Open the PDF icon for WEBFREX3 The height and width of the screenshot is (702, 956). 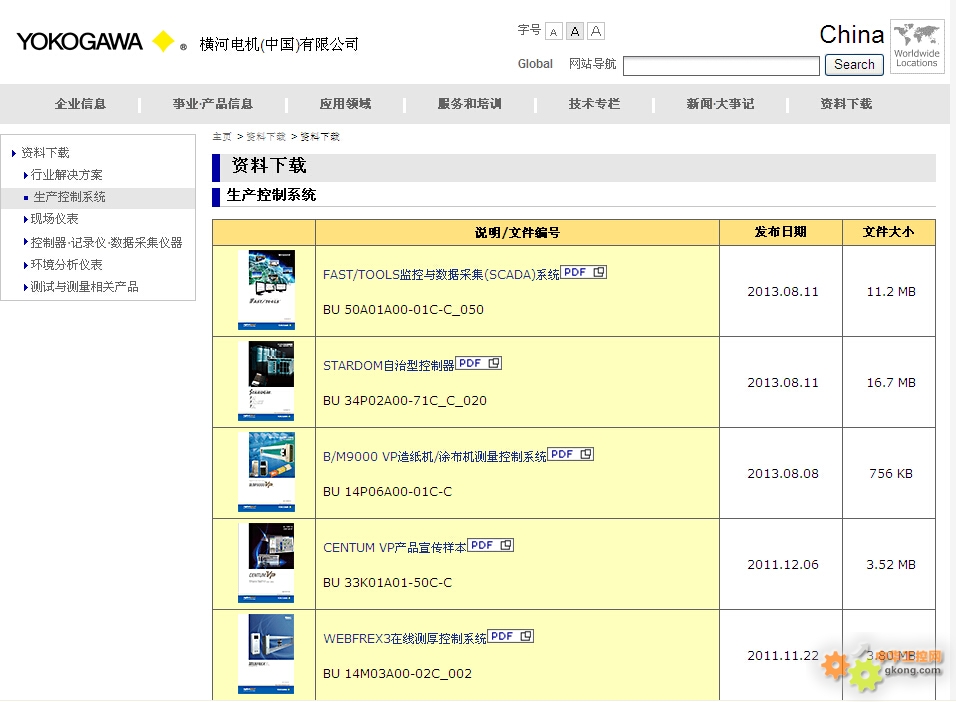511,636
